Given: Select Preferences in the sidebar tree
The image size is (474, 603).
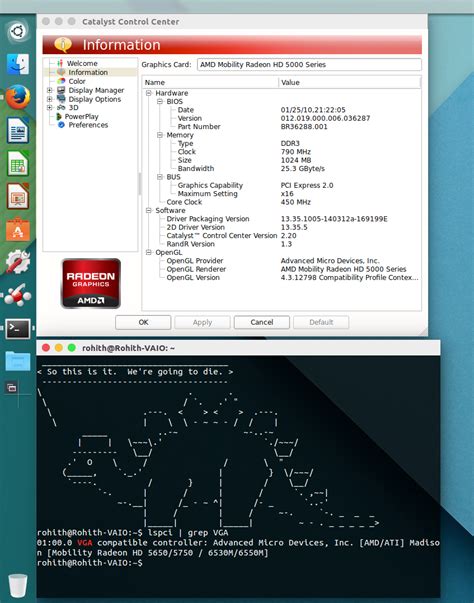Looking at the screenshot, I should (x=88, y=125).
